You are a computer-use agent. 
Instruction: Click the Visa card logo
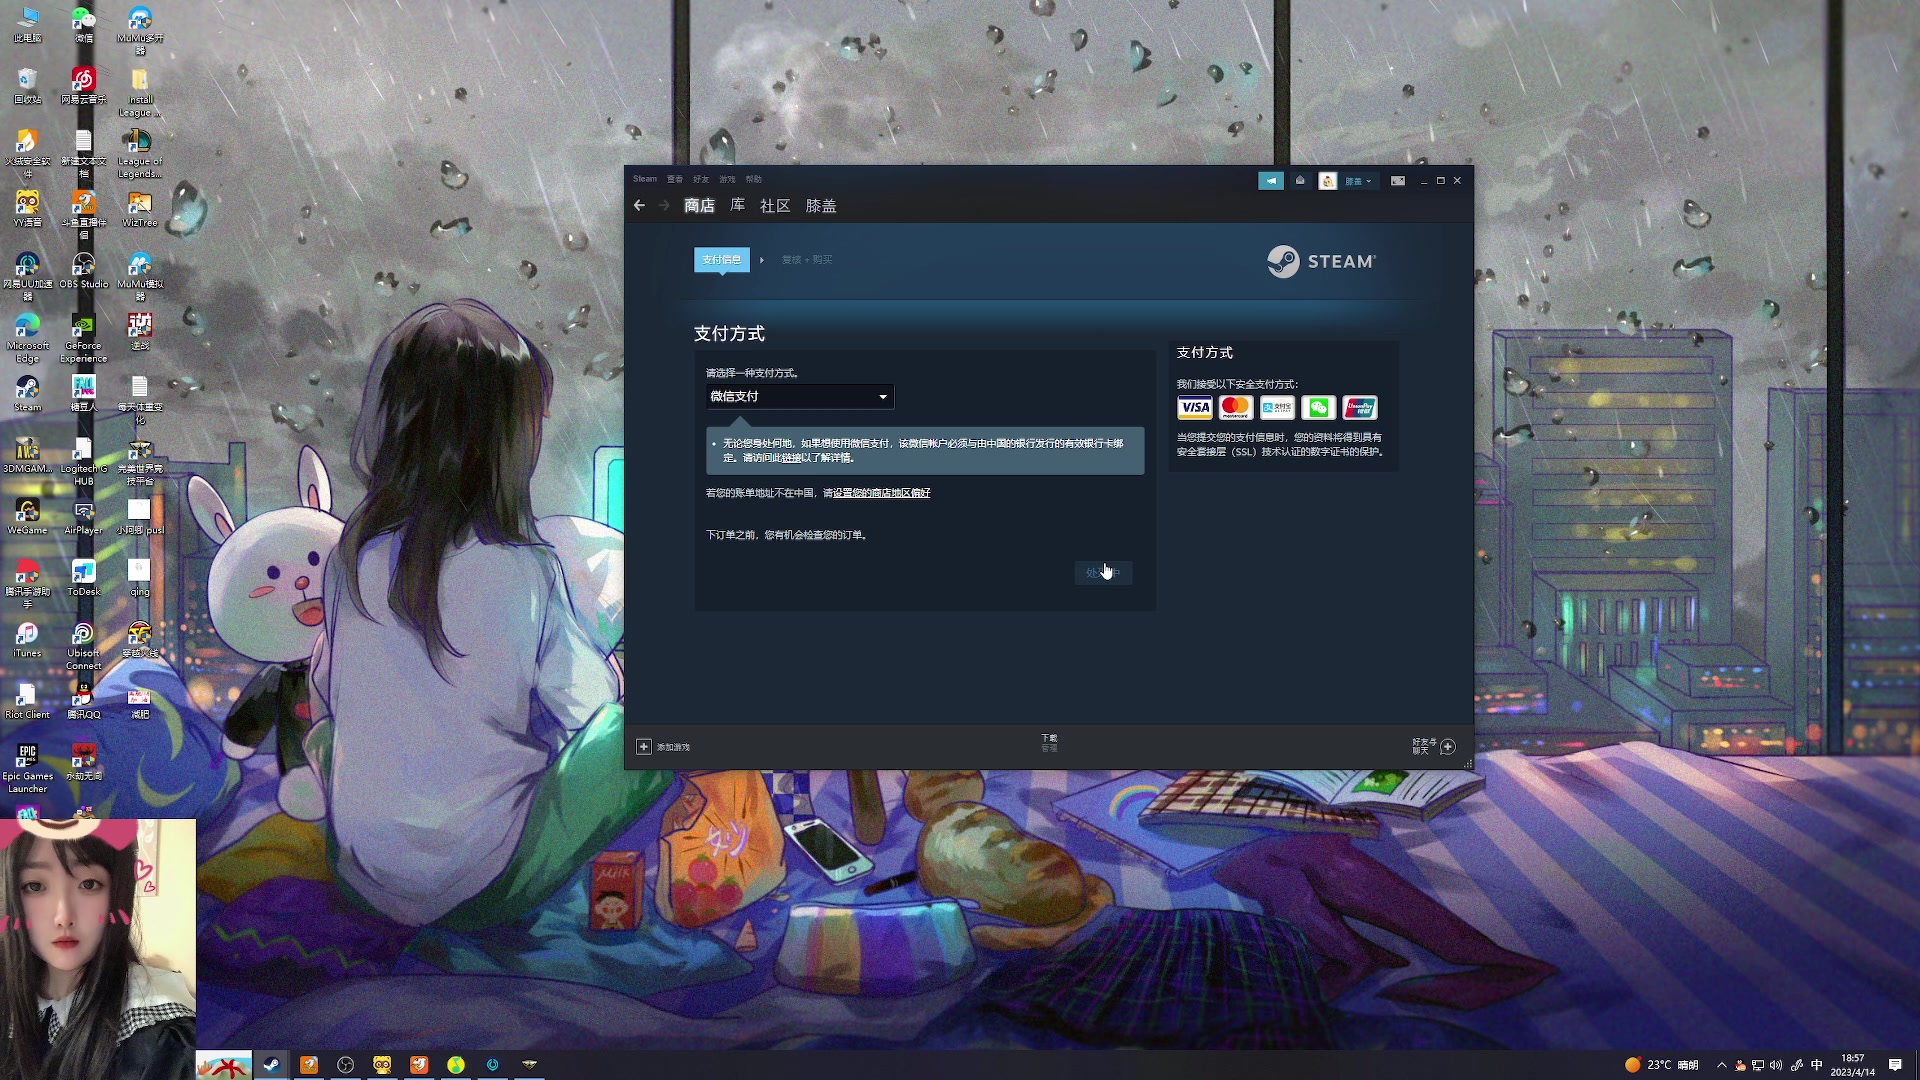click(1194, 408)
